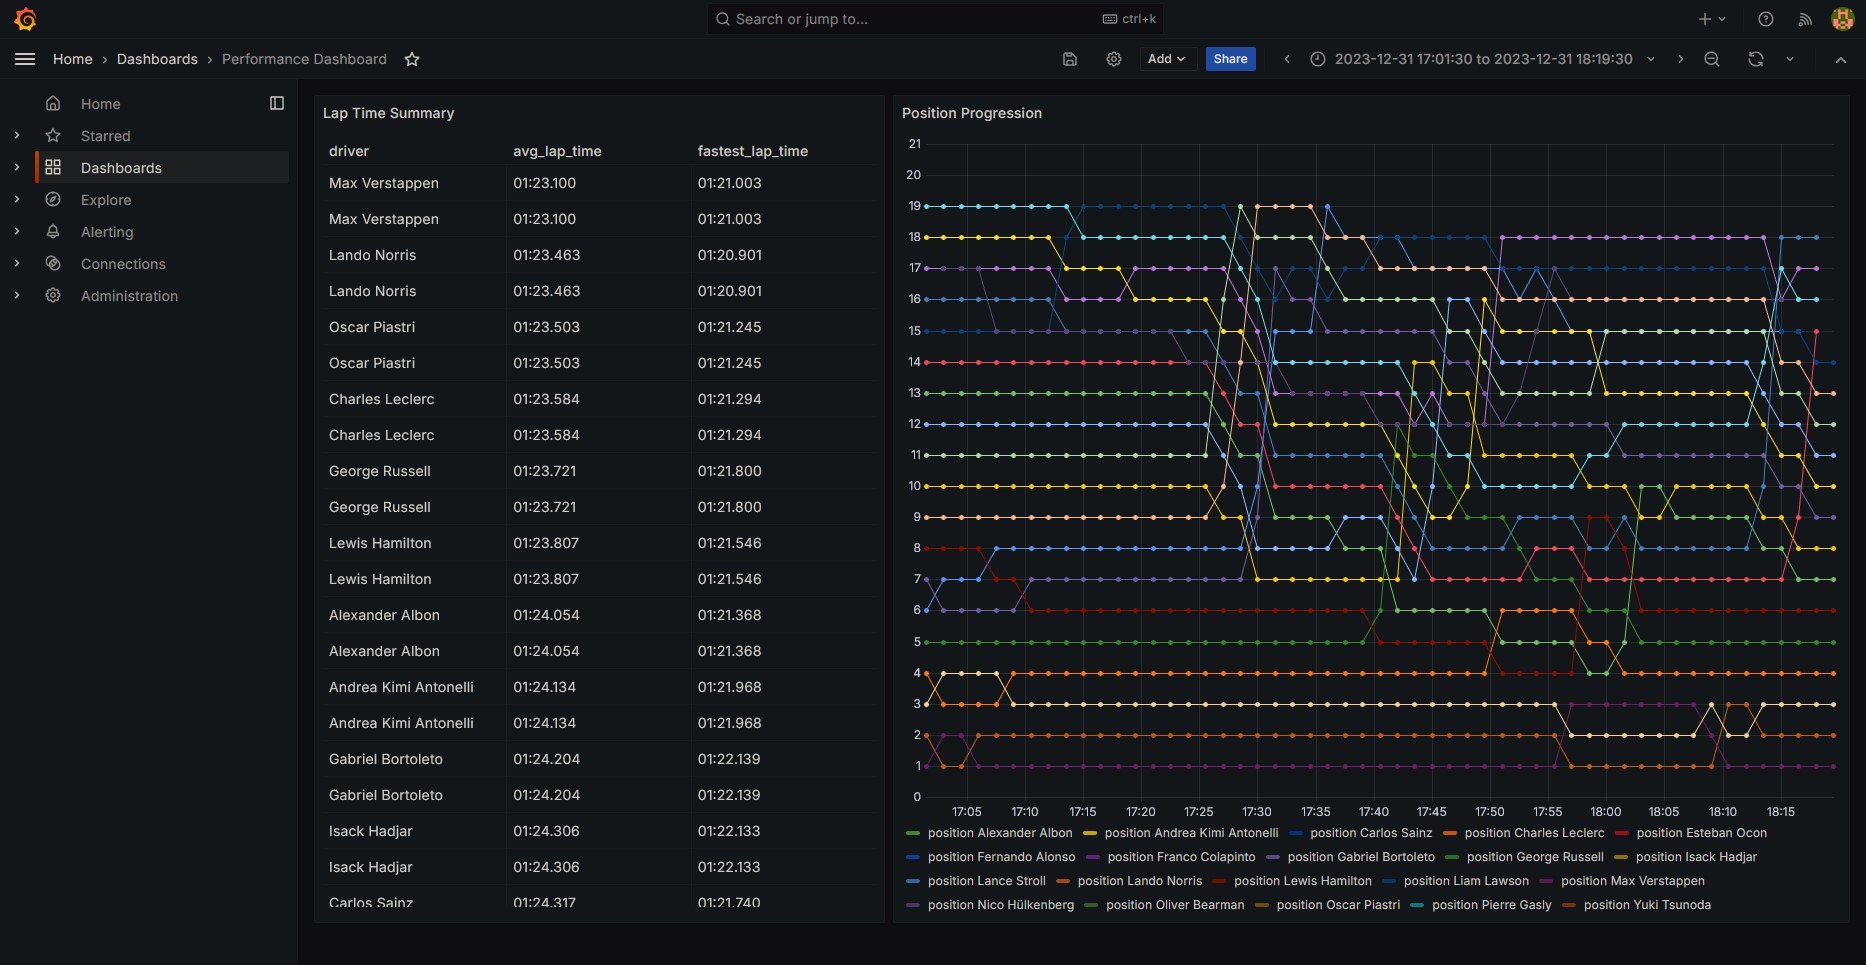
Task: Expand the Alerting sidebar section
Action: [x=15, y=231]
